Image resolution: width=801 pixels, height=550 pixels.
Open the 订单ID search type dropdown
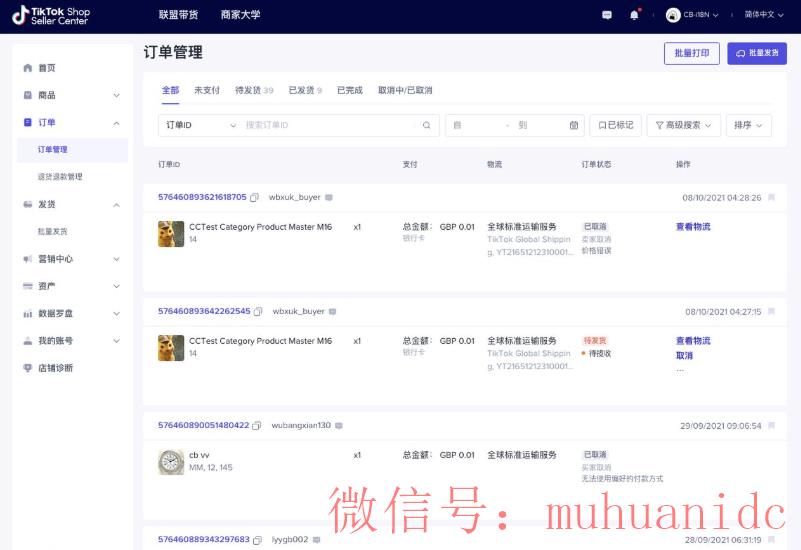(200, 125)
